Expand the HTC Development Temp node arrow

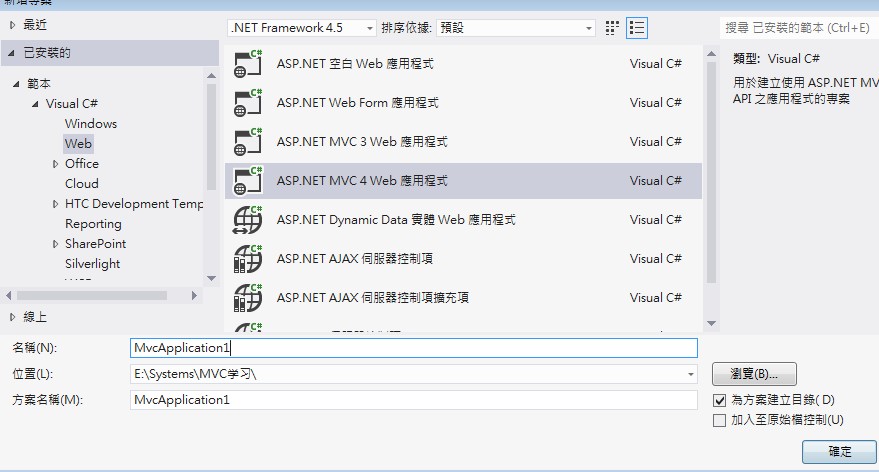click(x=55, y=204)
